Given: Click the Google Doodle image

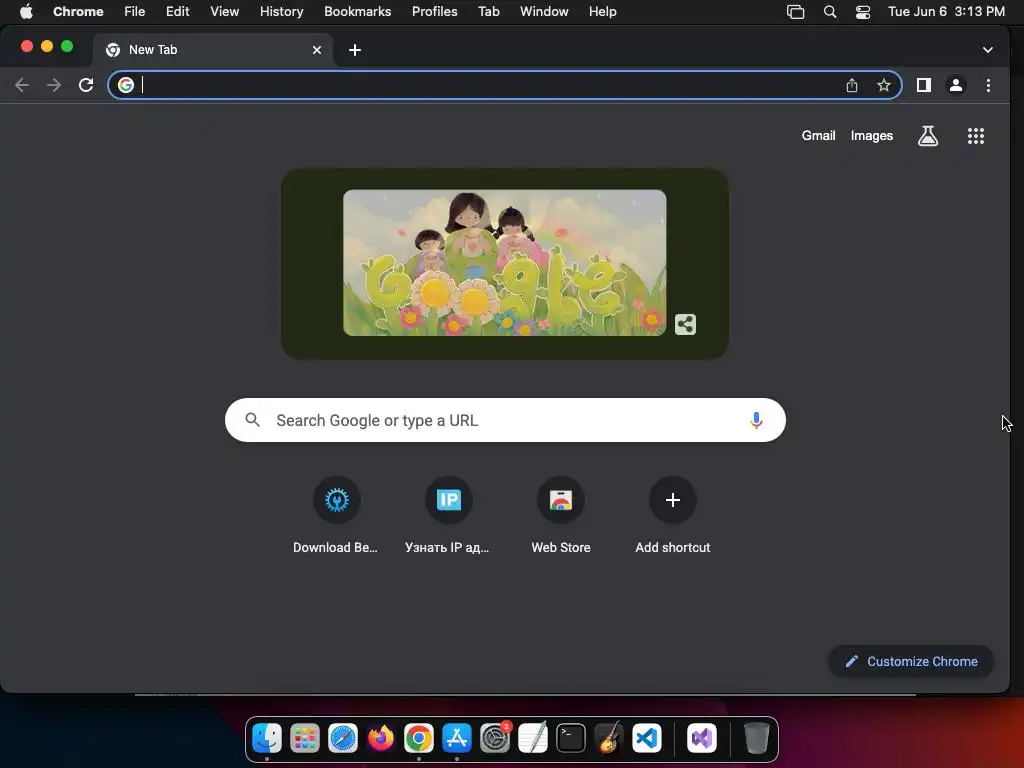Looking at the screenshot, I should (504, 263).
